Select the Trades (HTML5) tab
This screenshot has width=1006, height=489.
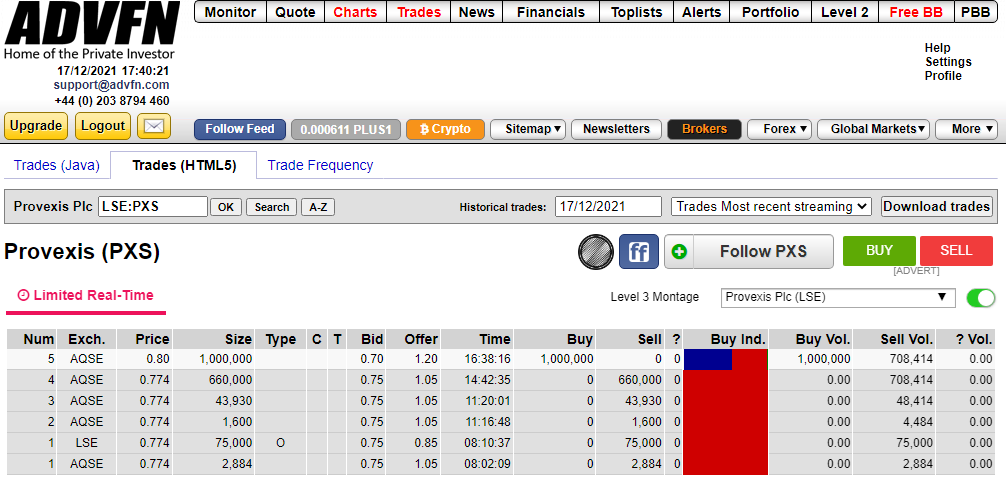pyautogui.click(x=184, y=166)
